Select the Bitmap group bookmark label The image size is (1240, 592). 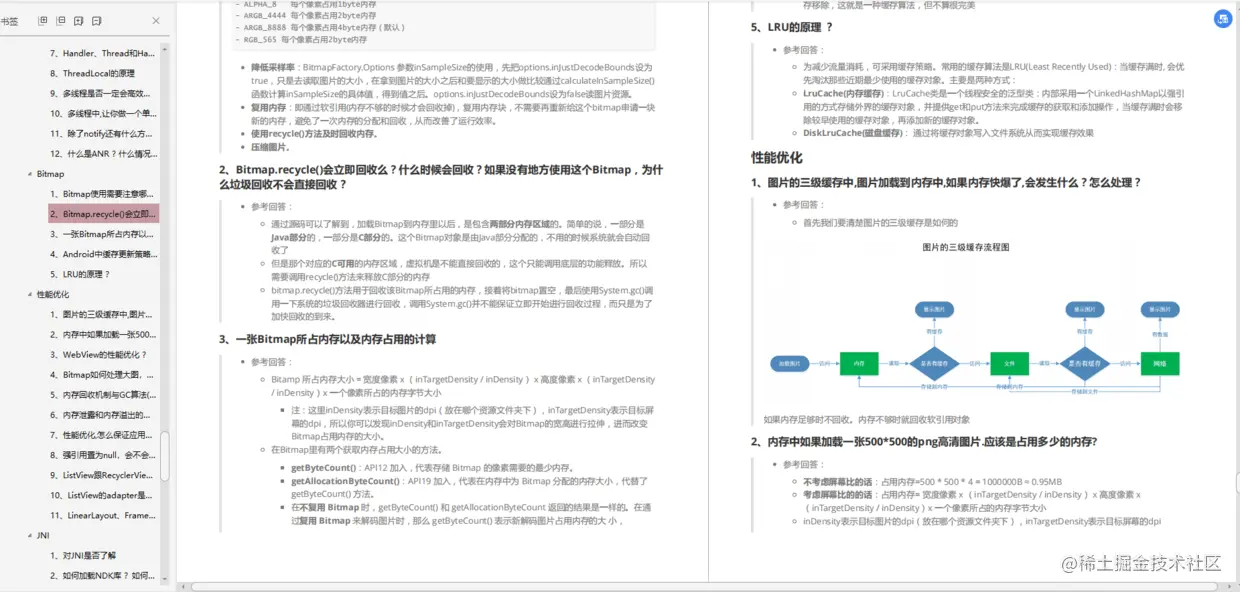click(50, 174)
